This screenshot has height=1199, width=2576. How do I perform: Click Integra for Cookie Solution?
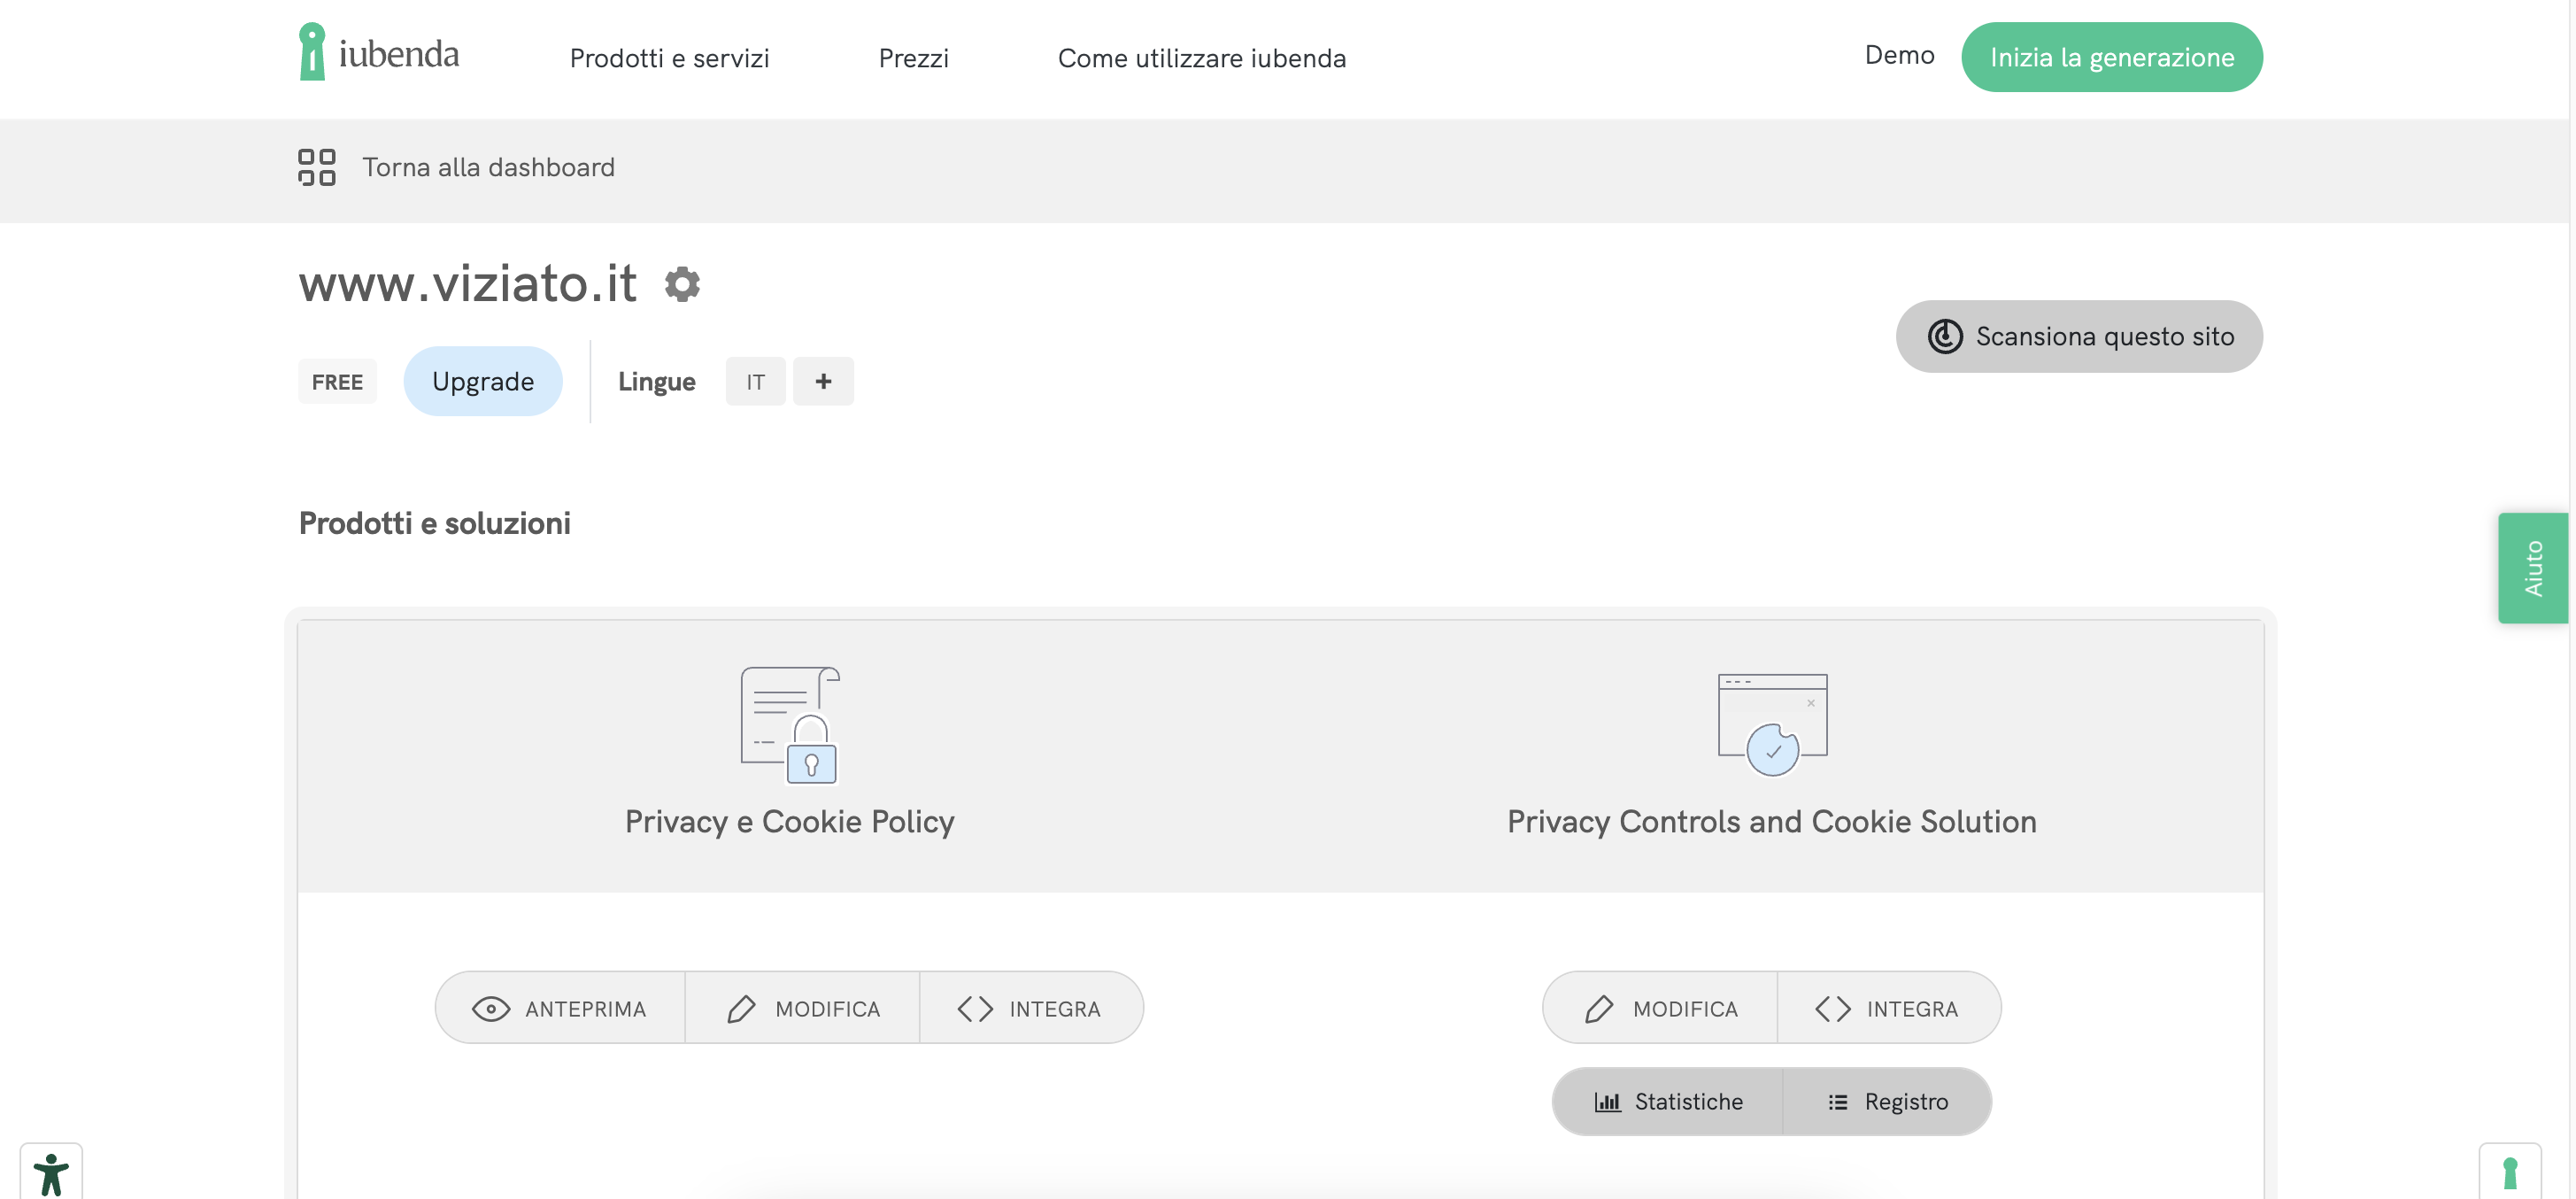click(x=1887, y=1008)
